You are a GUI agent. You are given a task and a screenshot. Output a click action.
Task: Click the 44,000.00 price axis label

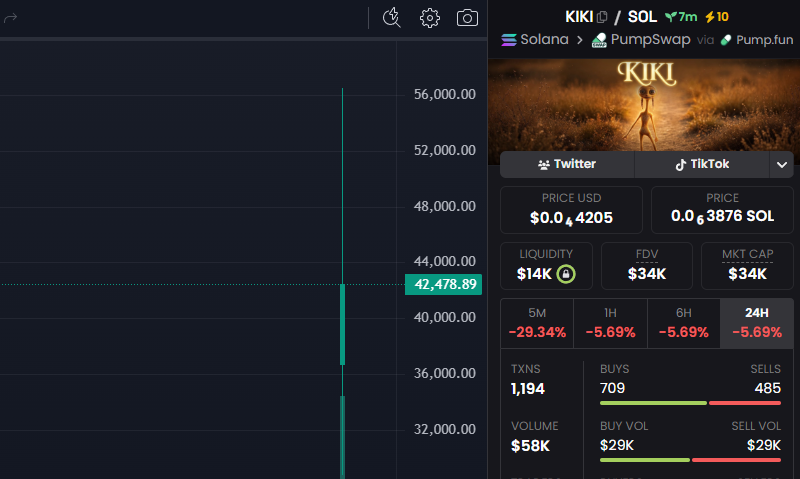click(444, 261)
